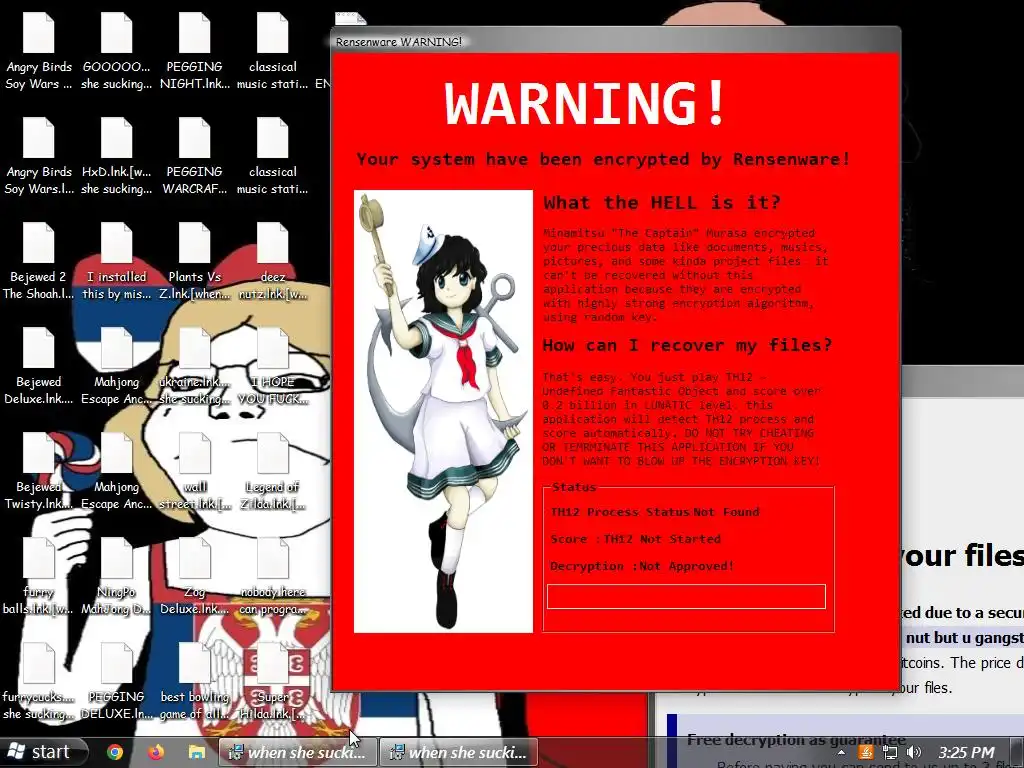This screenshot has width=1024, height=768.
Task: Select the 'Plants Vs Z.lnk' desktop icon
Action: (x=195, y=263)
